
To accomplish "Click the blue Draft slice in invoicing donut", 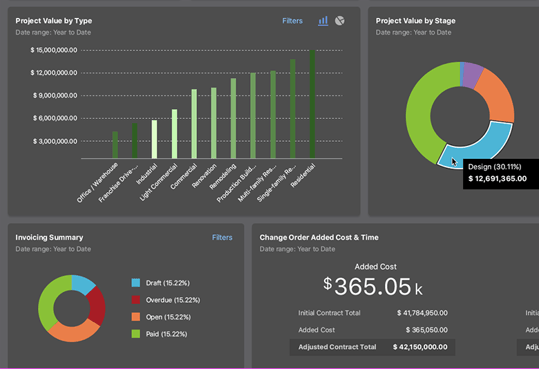I will 82,284.
